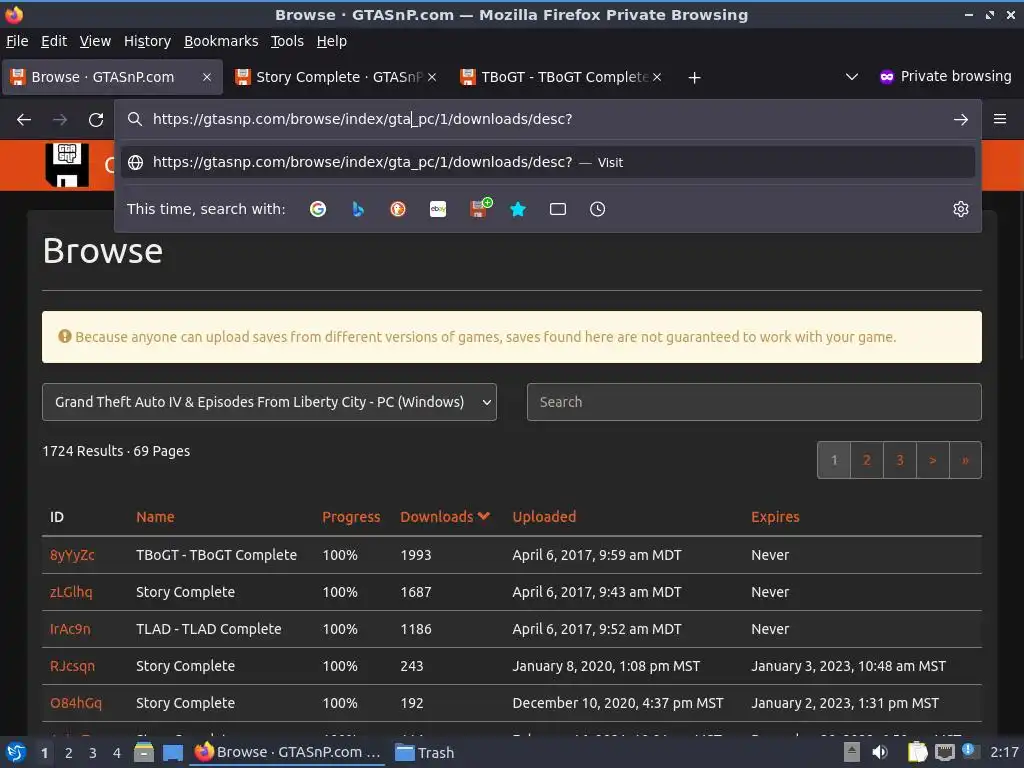Show desktop from taskbar icon
The image size is (1024, 768).
pos(172,752)
